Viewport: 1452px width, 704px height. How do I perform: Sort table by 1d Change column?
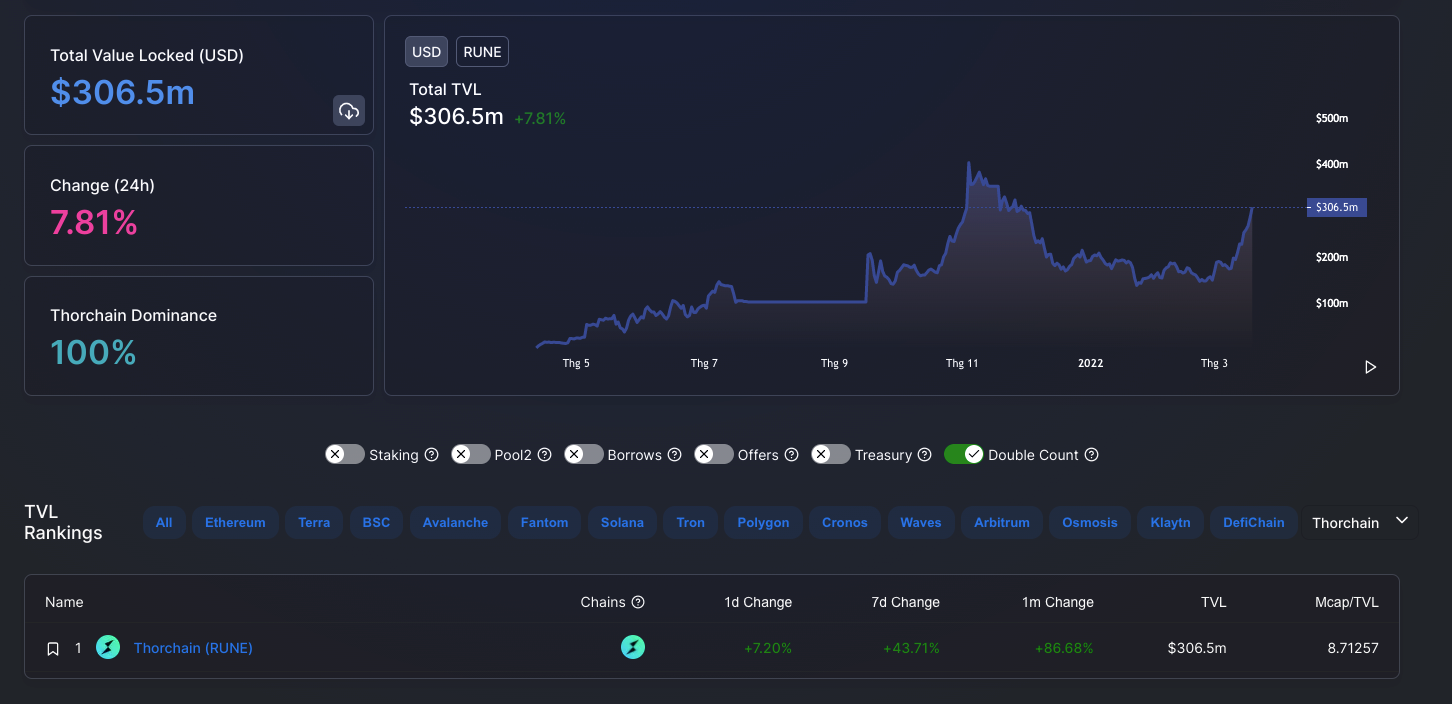pyautogui.click(x=758, y=602)
